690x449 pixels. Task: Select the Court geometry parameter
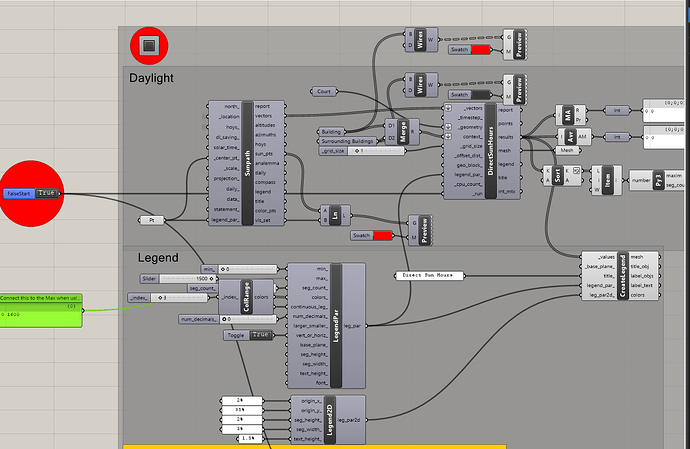pos(324,92)
